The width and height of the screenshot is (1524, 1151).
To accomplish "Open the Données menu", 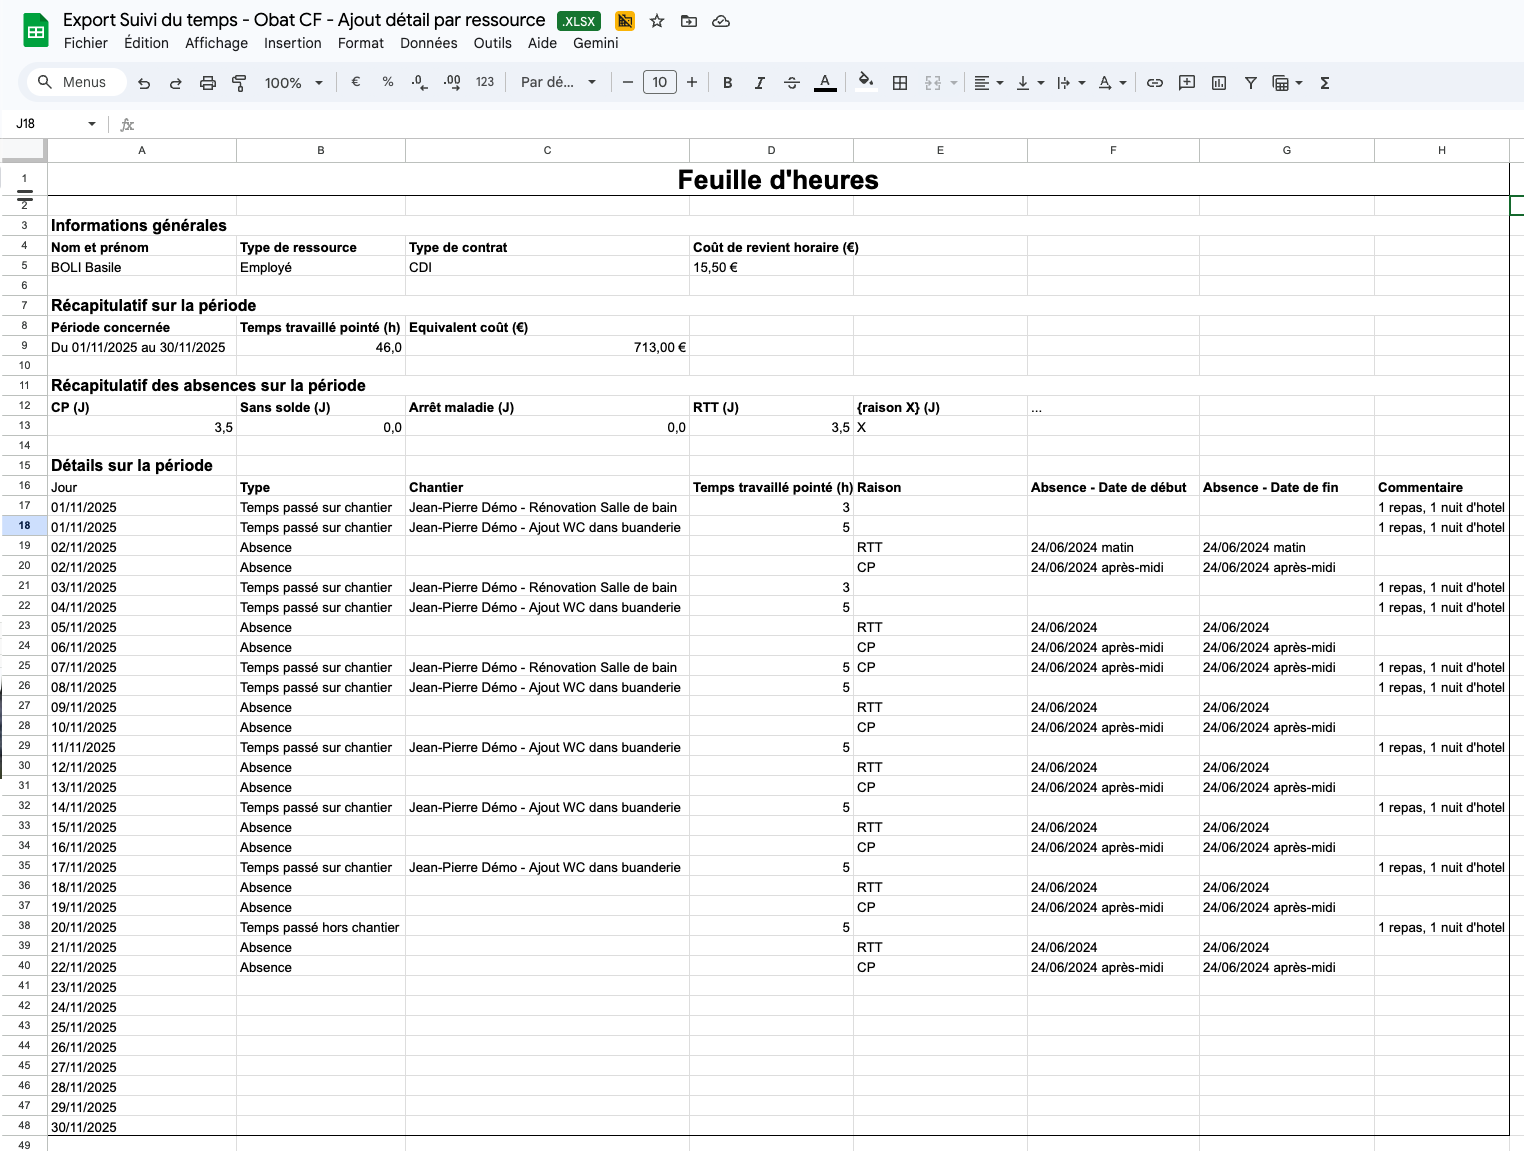I will point(428,43).
